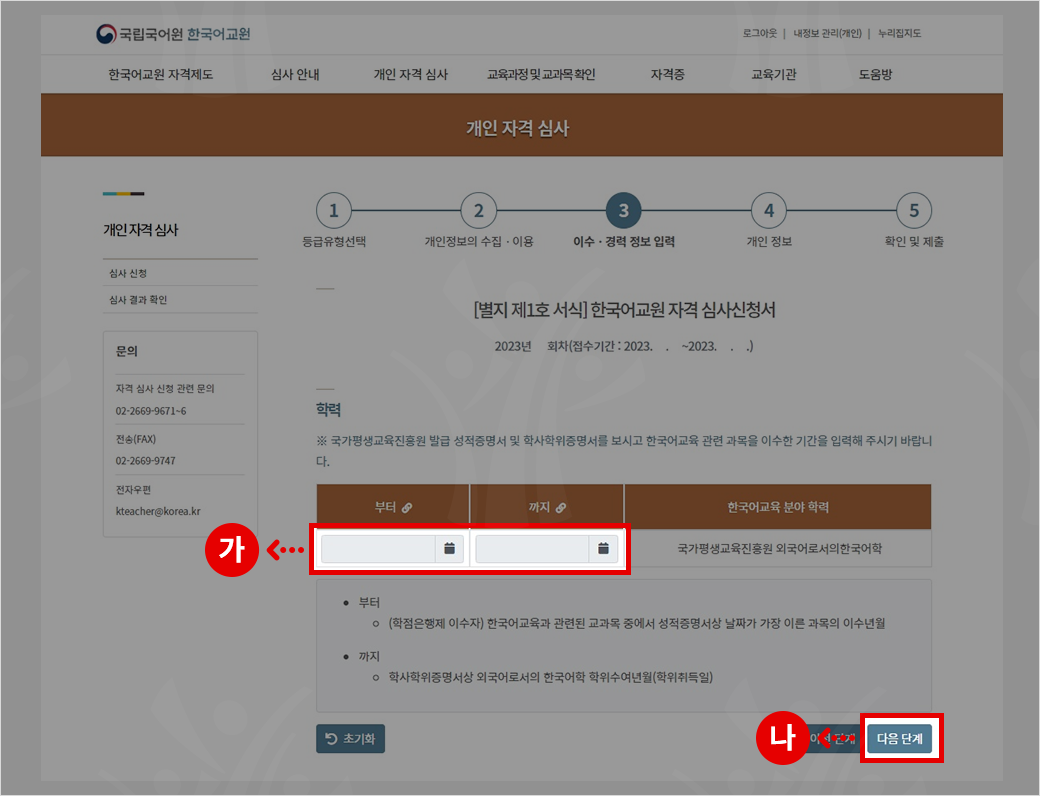Open 심사 결과 확인 in sidebar

click(138, 300)
